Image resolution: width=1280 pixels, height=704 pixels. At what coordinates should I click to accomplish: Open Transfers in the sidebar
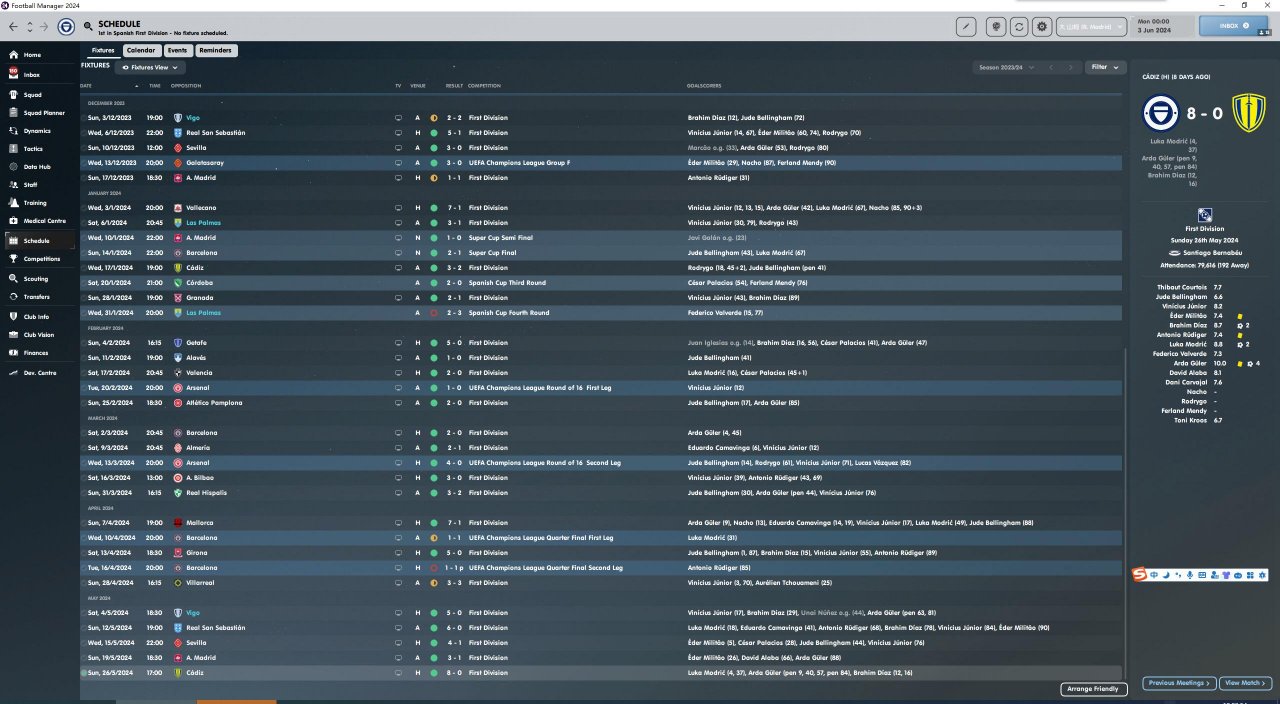[37, 297]
